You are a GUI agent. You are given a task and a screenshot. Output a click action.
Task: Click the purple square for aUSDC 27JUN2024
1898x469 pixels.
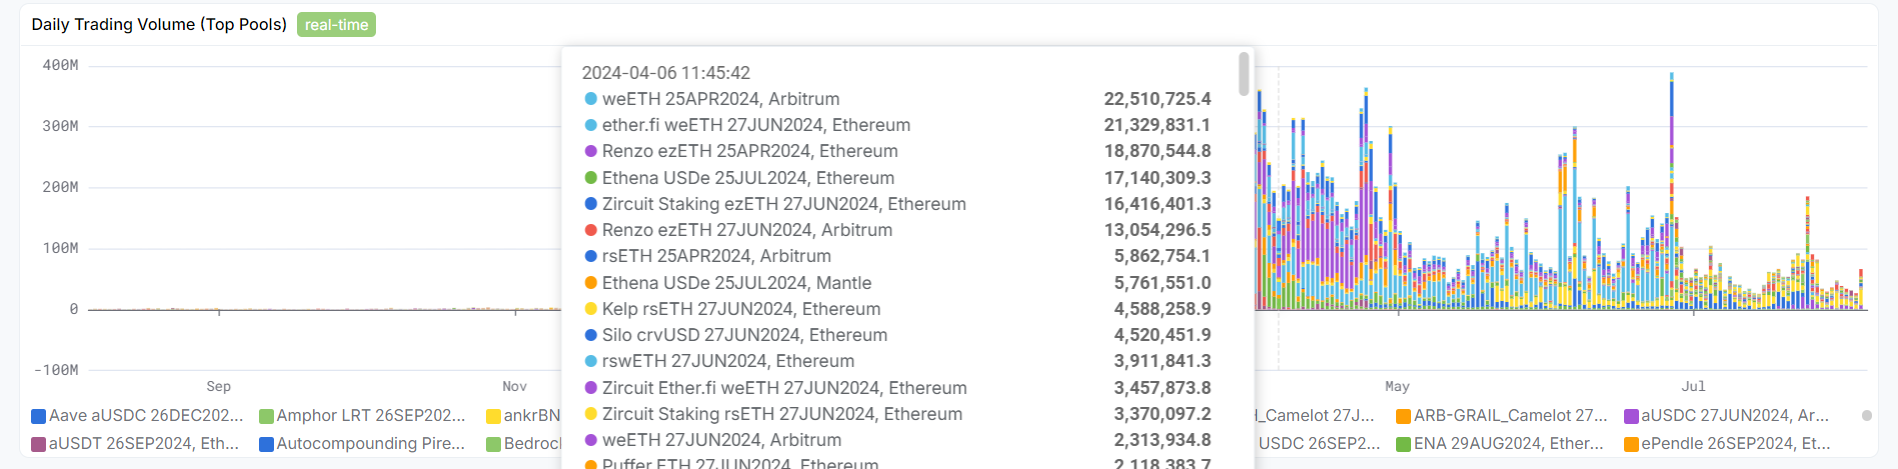pos(1632,416)
